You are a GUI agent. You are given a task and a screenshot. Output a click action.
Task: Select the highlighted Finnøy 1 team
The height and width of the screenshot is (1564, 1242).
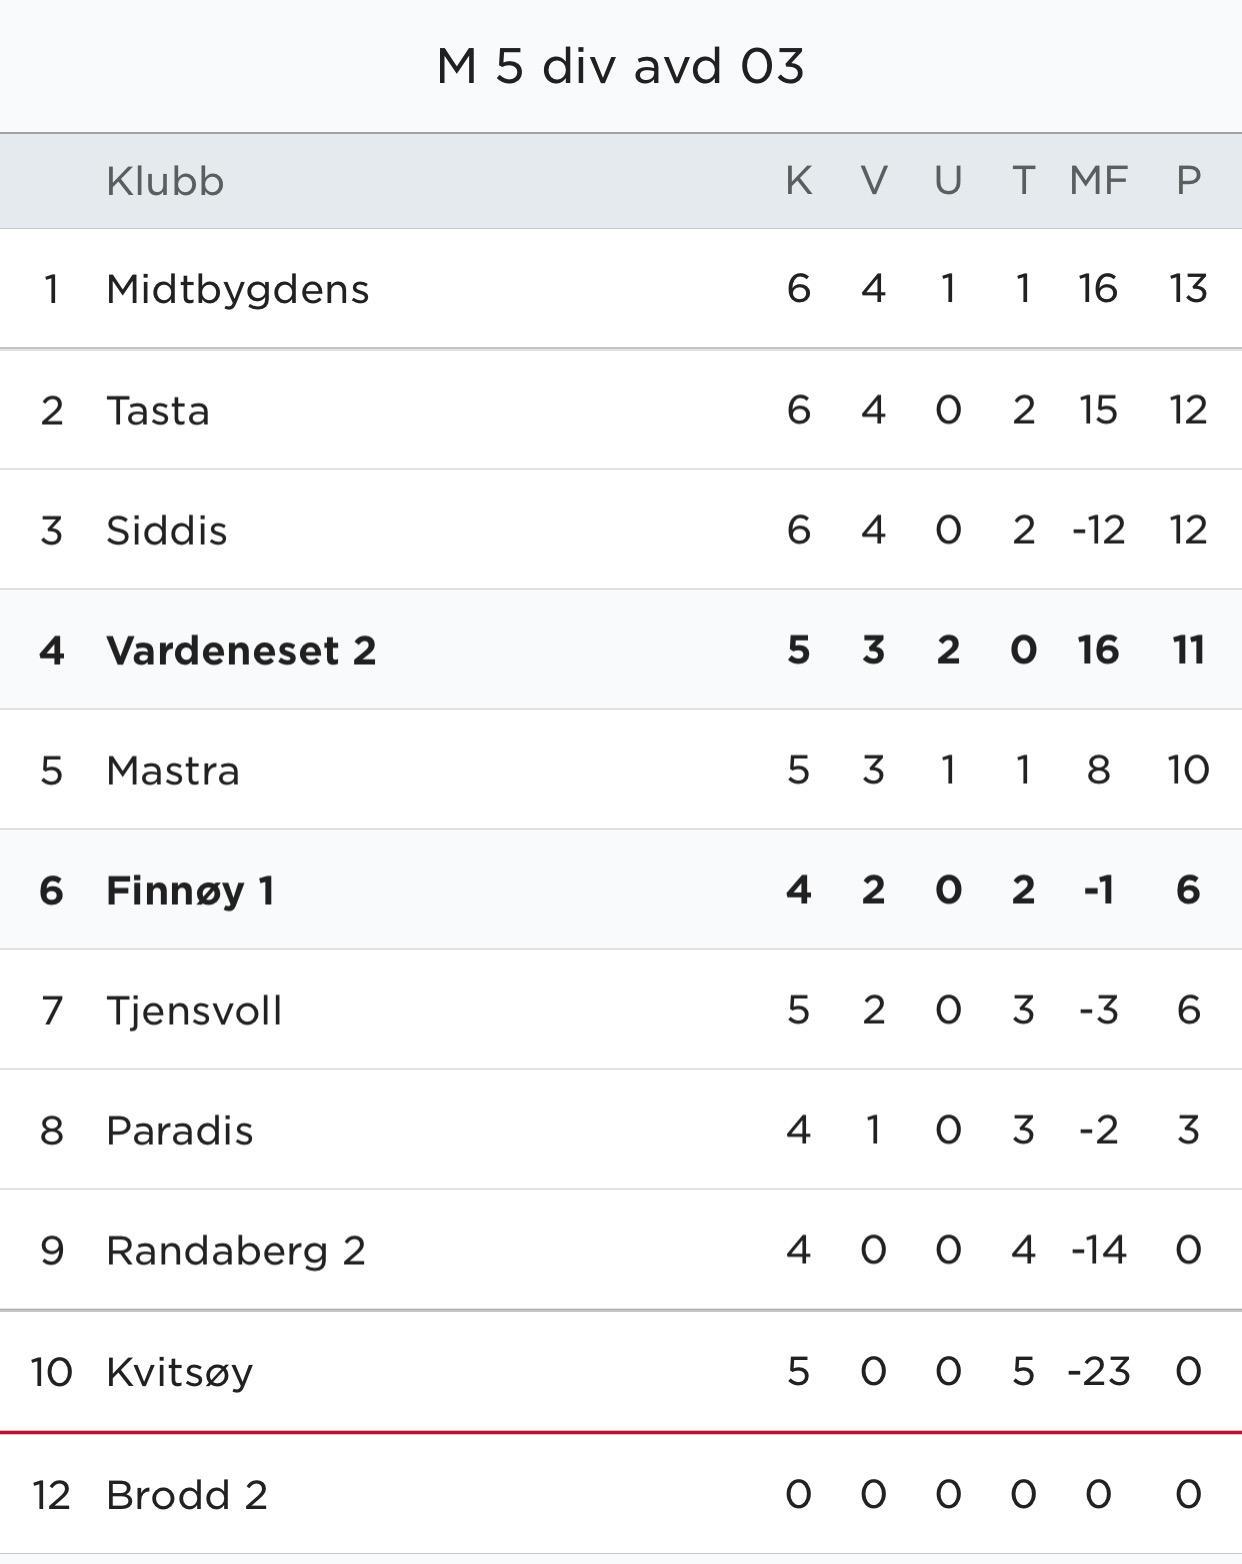[190, 890]
